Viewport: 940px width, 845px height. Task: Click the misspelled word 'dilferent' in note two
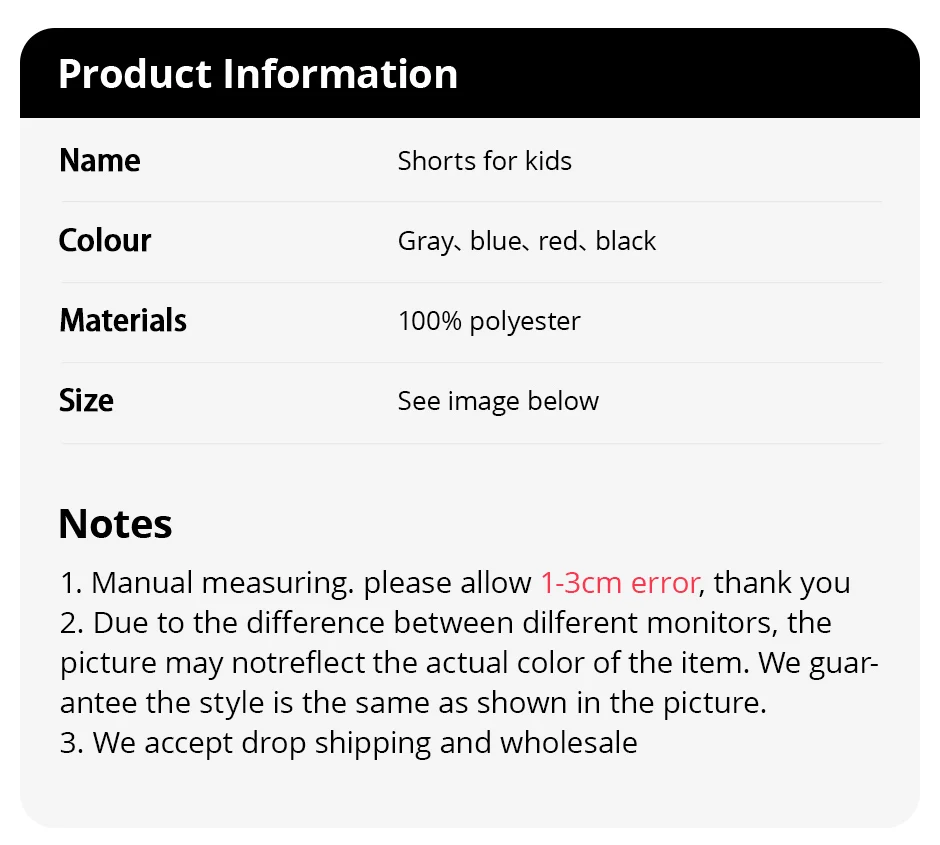(580, 623)
